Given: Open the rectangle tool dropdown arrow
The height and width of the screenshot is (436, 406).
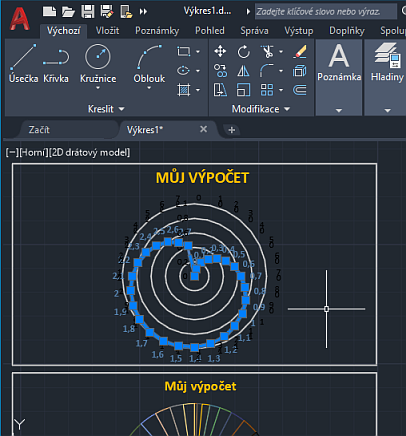Looking at the screenshot, I should coord(198,52).
